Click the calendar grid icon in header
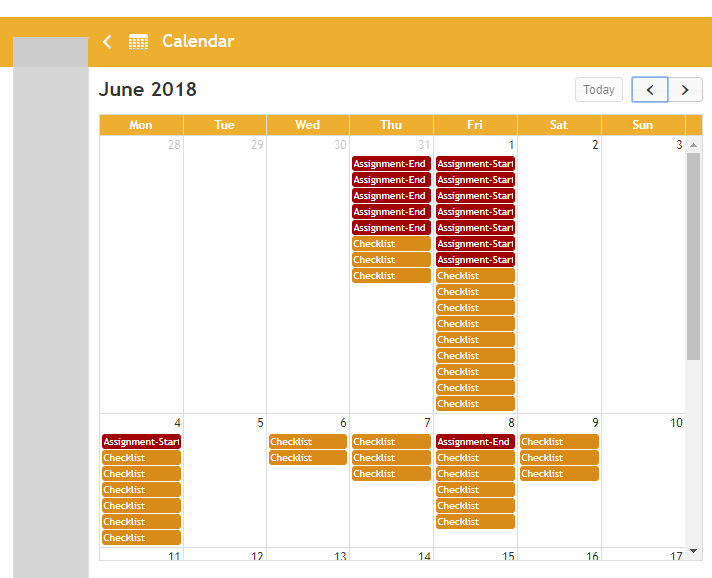This screenshot has height=578, width=712. pyautogui.click(x=138, y=42)
